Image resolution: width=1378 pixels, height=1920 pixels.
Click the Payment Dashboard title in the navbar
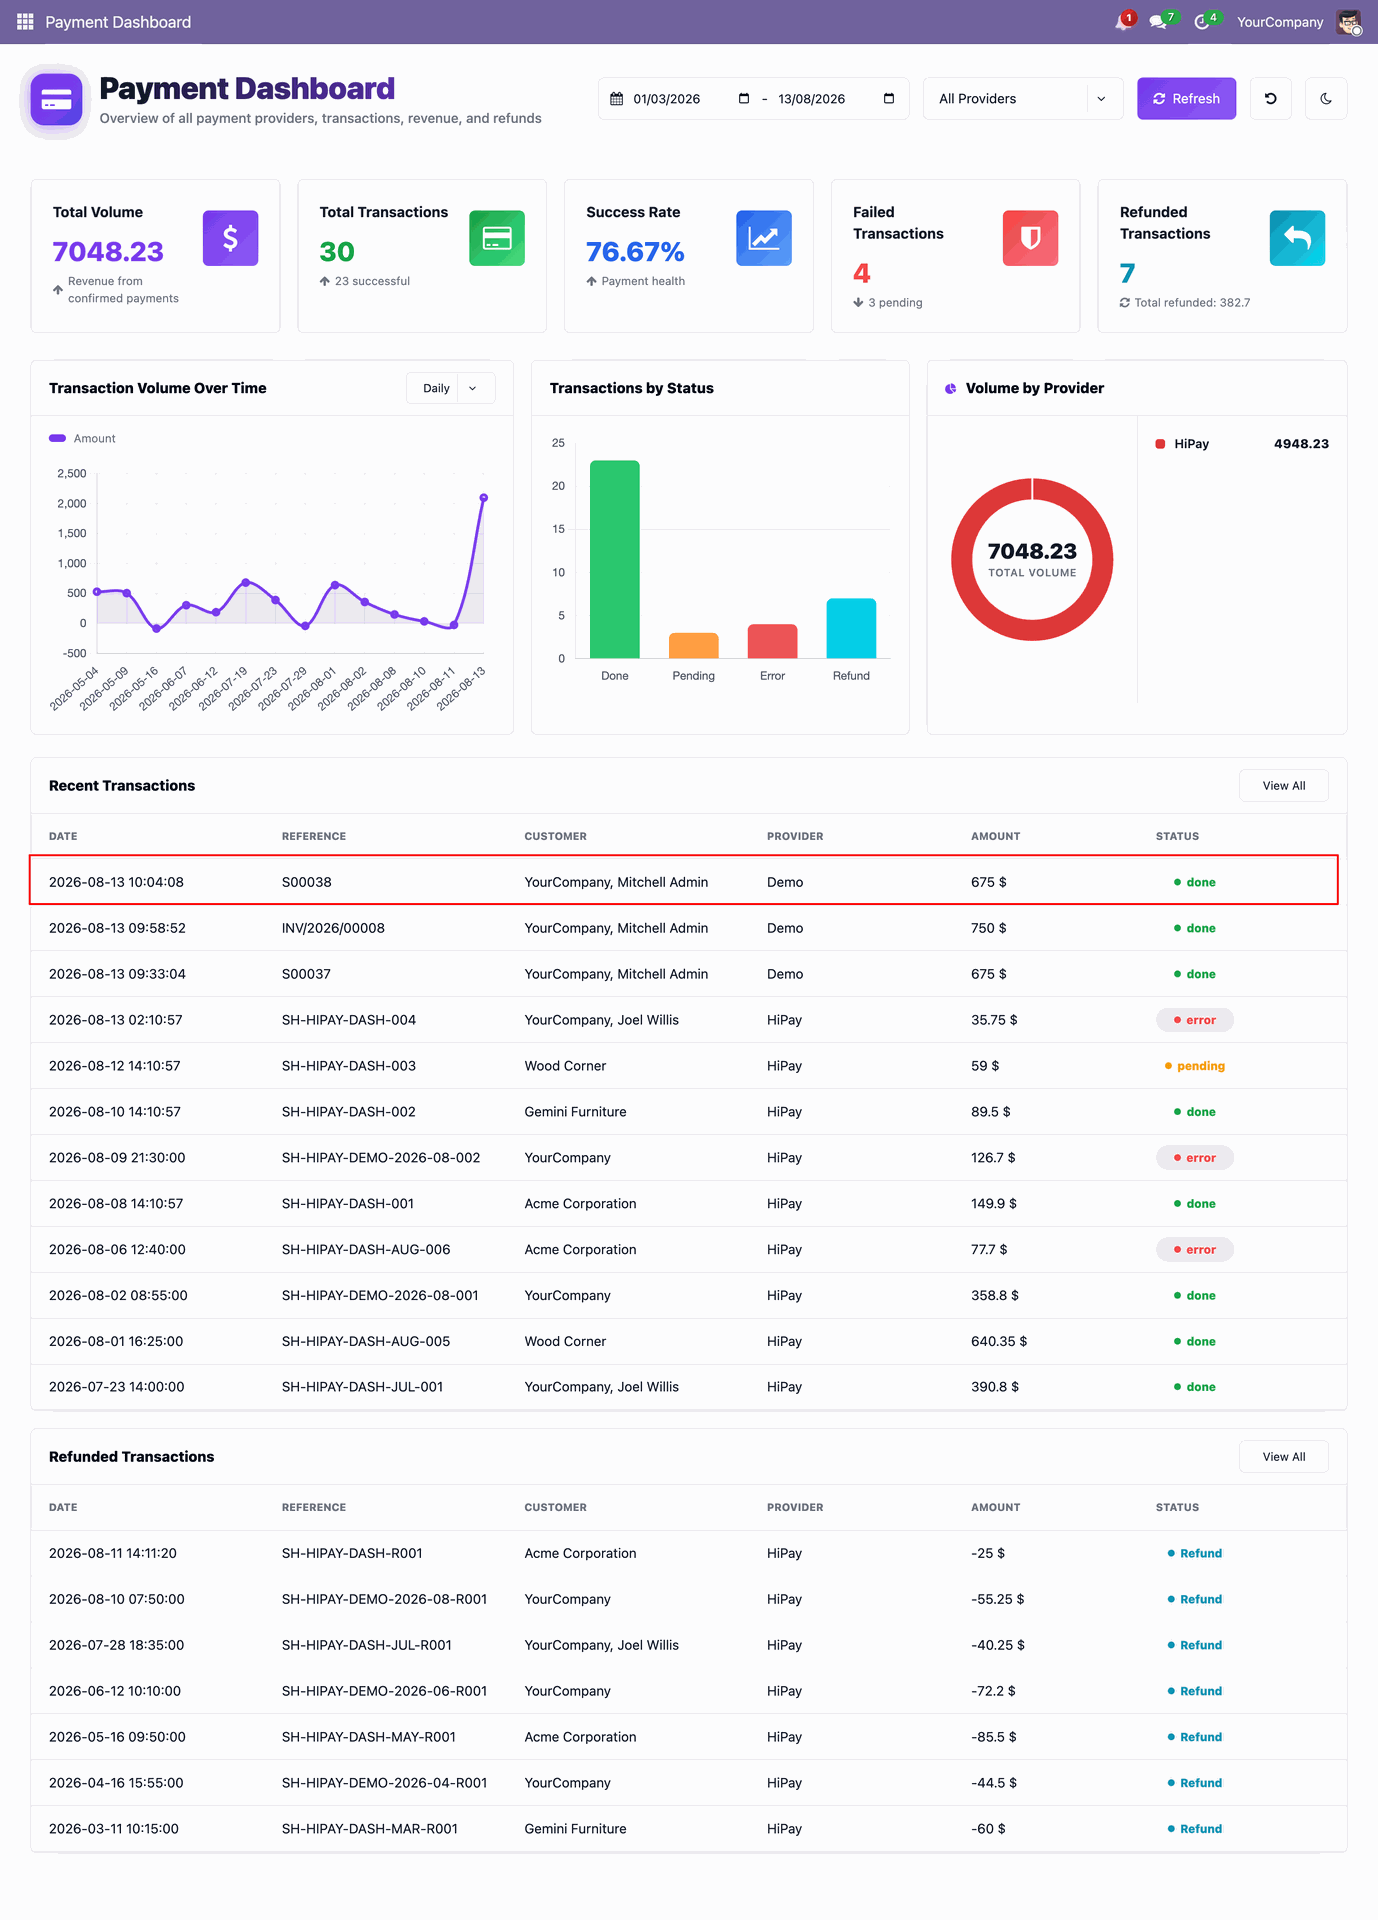[118, 22]
